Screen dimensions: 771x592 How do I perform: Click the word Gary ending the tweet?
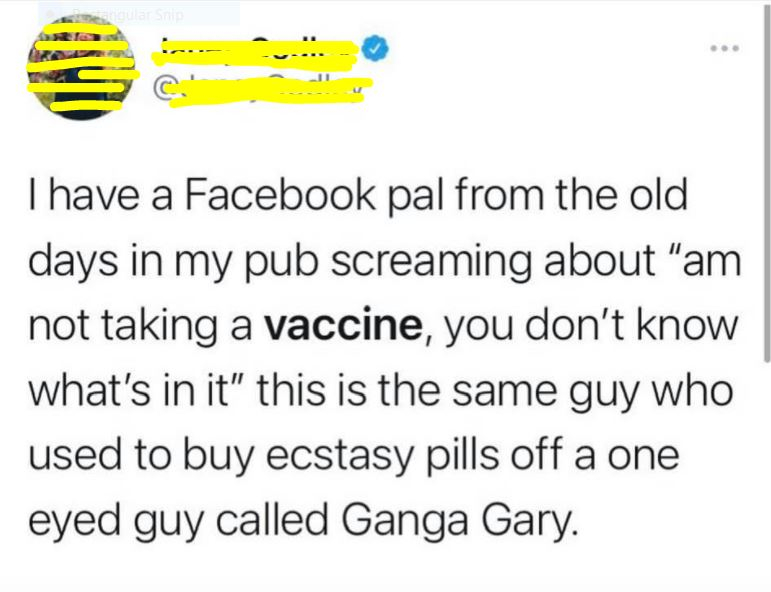(528, 523)
